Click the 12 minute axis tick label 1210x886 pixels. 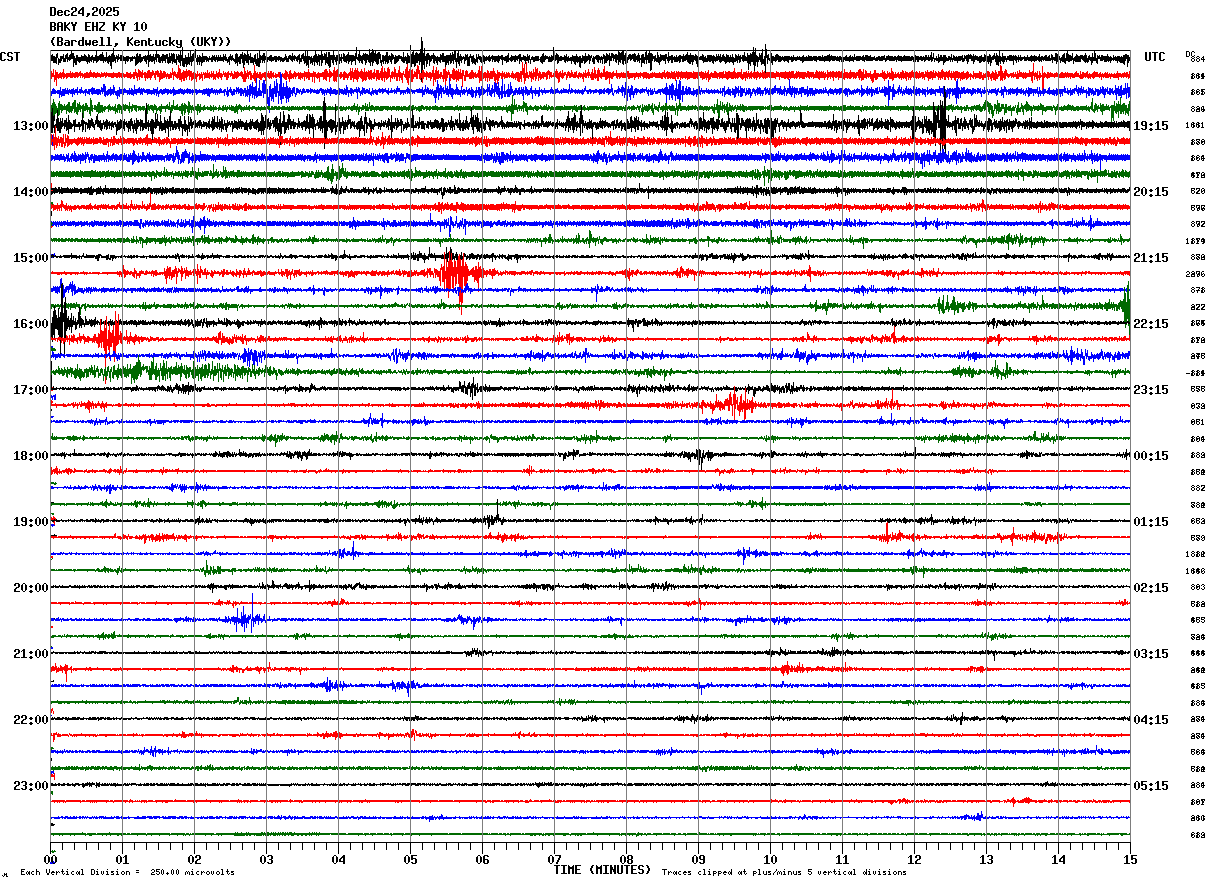tap(914, 859)
